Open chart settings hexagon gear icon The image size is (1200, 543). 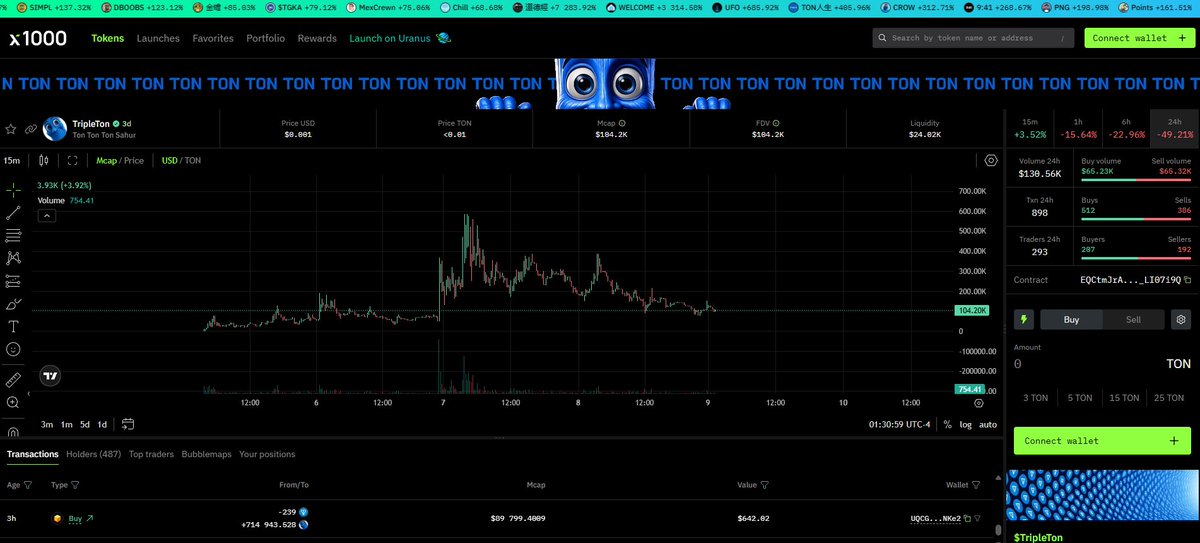tap(990, 160)
